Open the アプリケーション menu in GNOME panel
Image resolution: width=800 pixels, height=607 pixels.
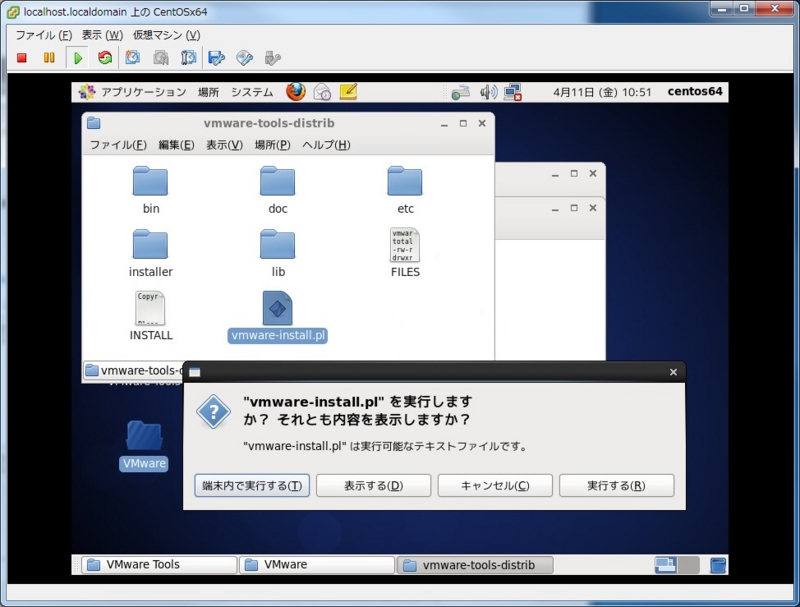click(133, 92)
